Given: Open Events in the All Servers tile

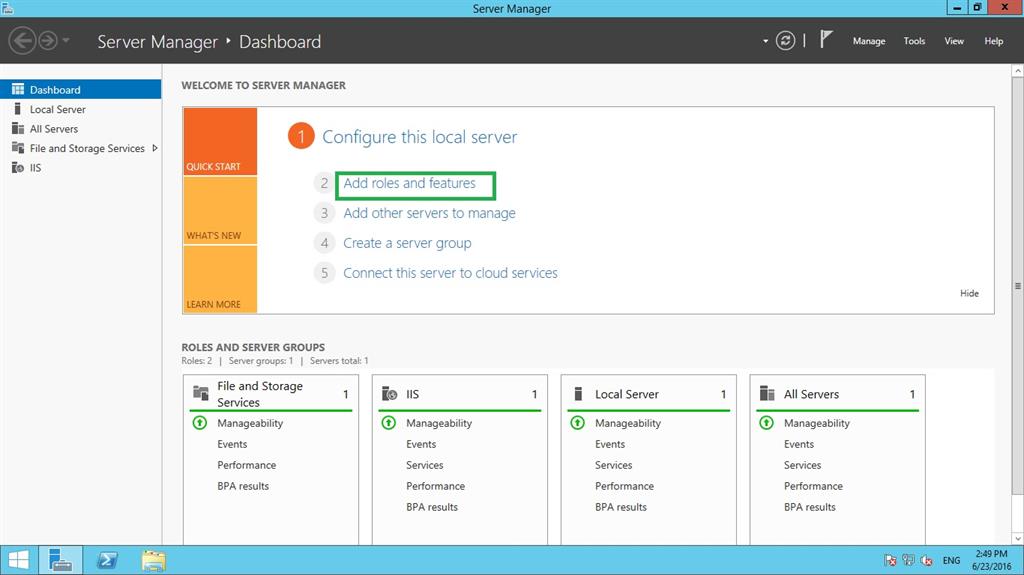Looking at the screenshot, I should tap(799, 444).
